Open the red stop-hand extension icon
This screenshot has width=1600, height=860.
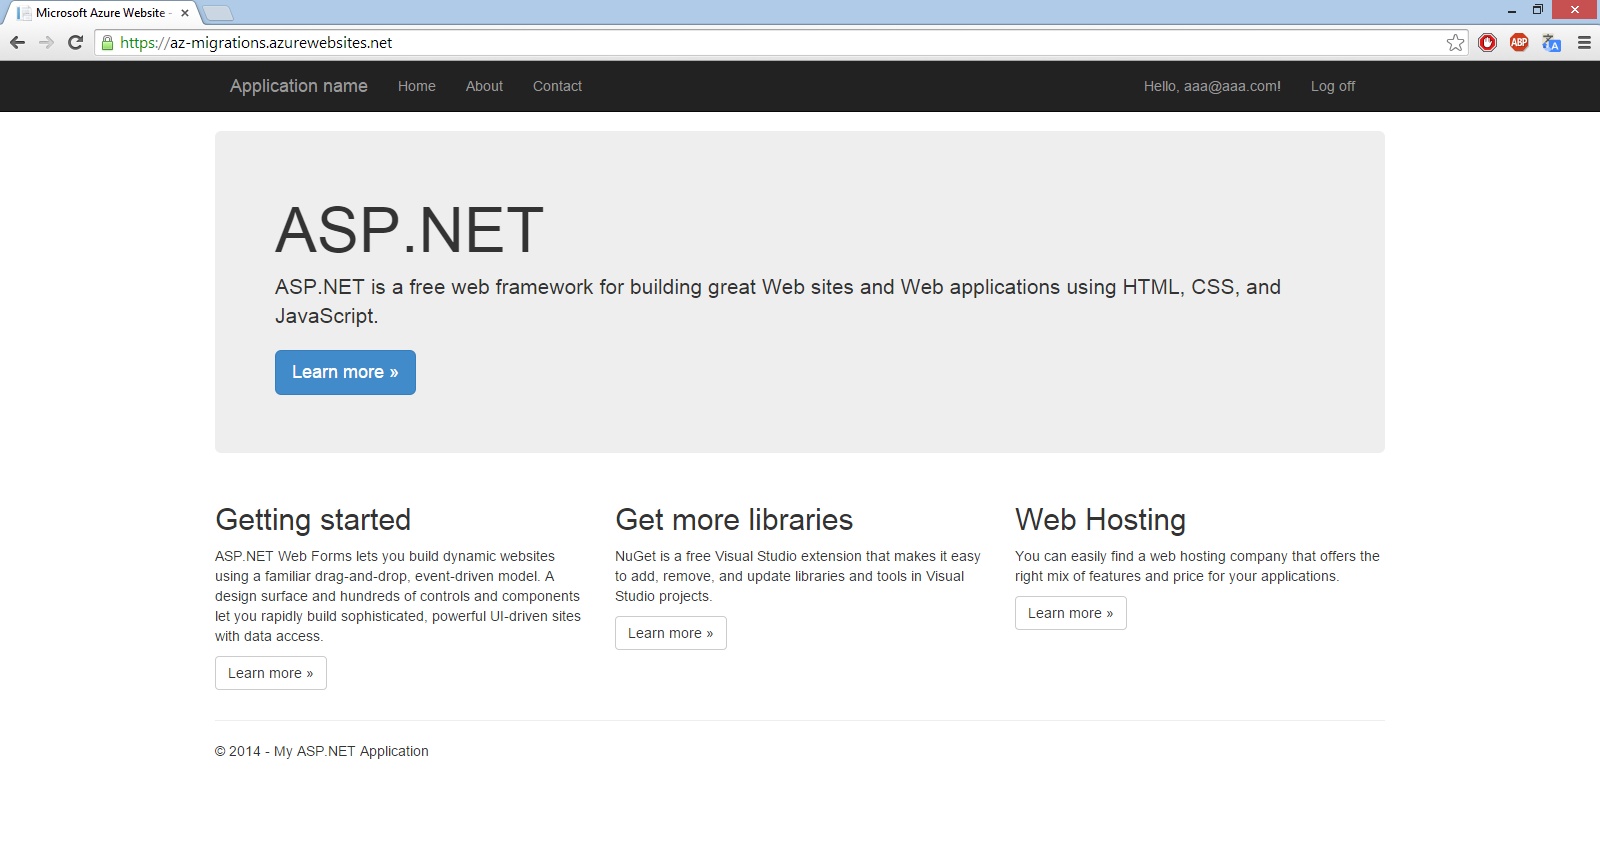tap(1488, 42)
